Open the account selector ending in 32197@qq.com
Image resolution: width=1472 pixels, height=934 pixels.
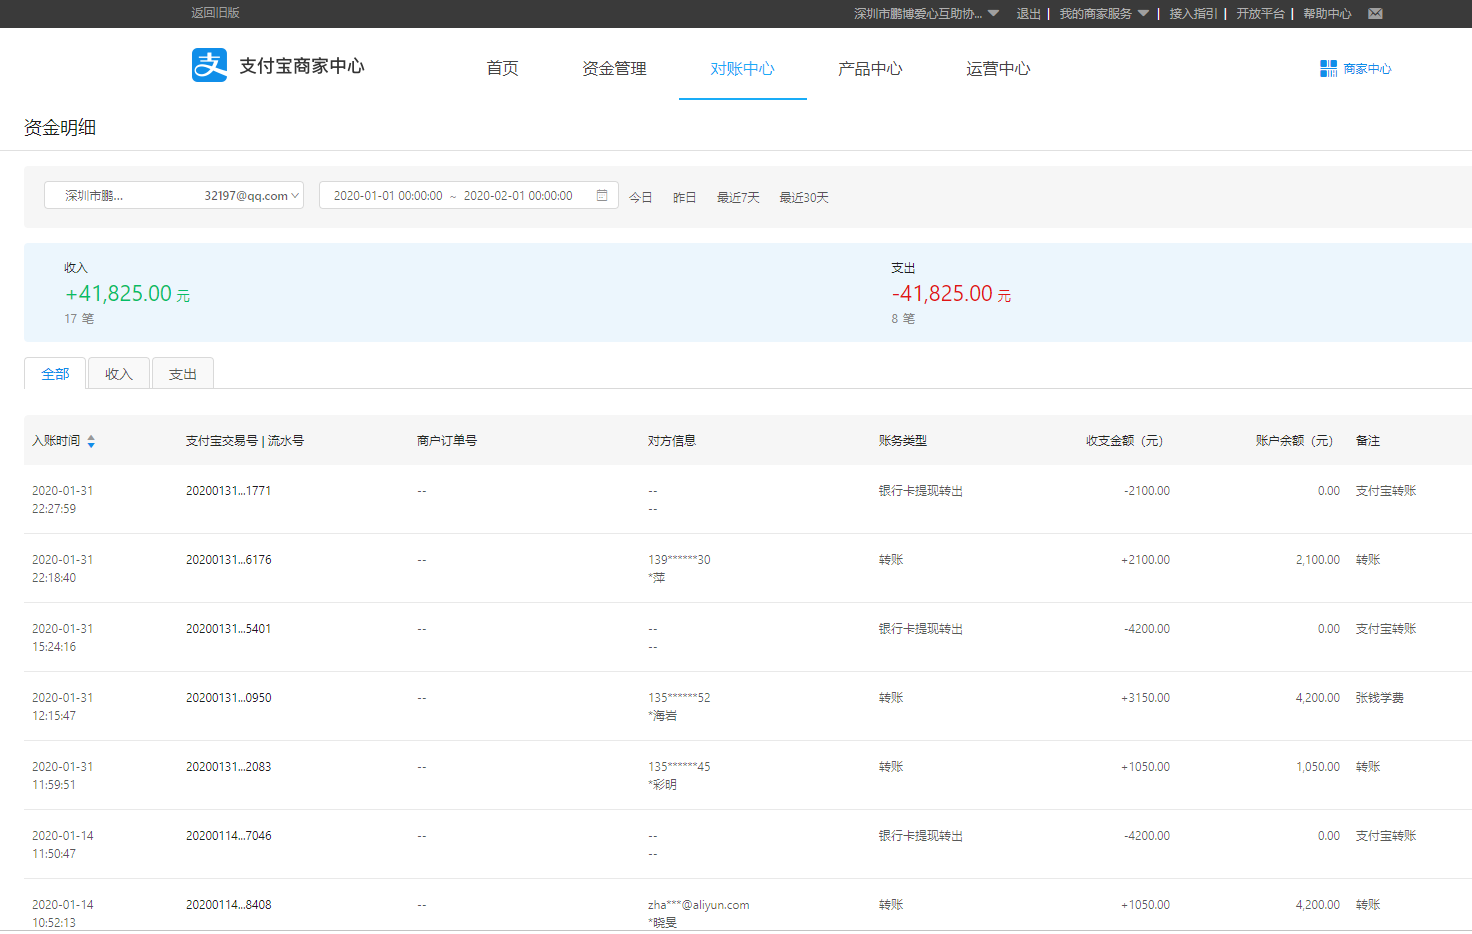click(173, 196)
